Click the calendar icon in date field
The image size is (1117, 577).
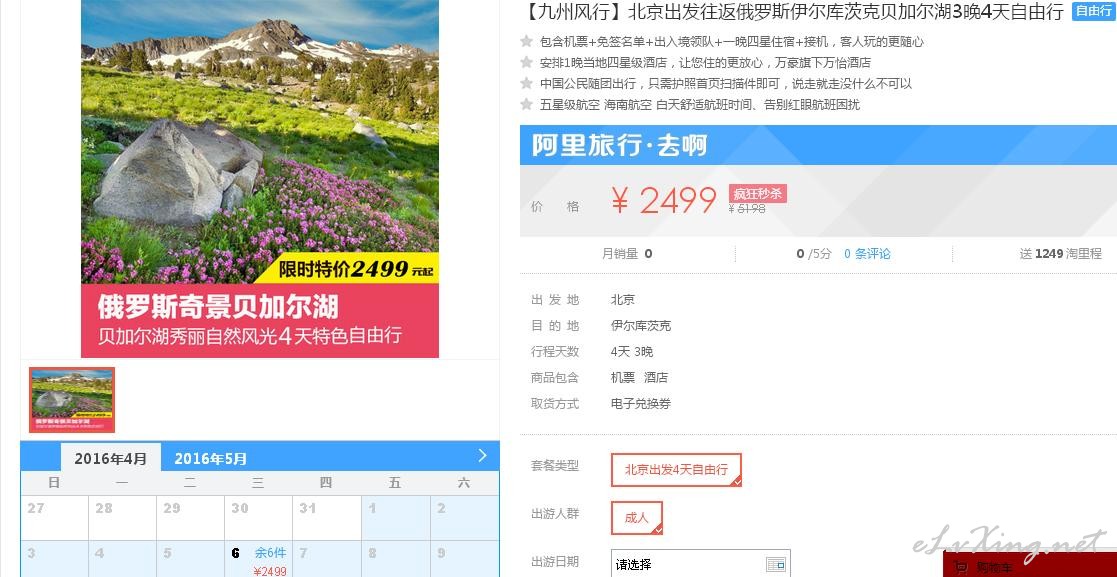pos(776,565)
